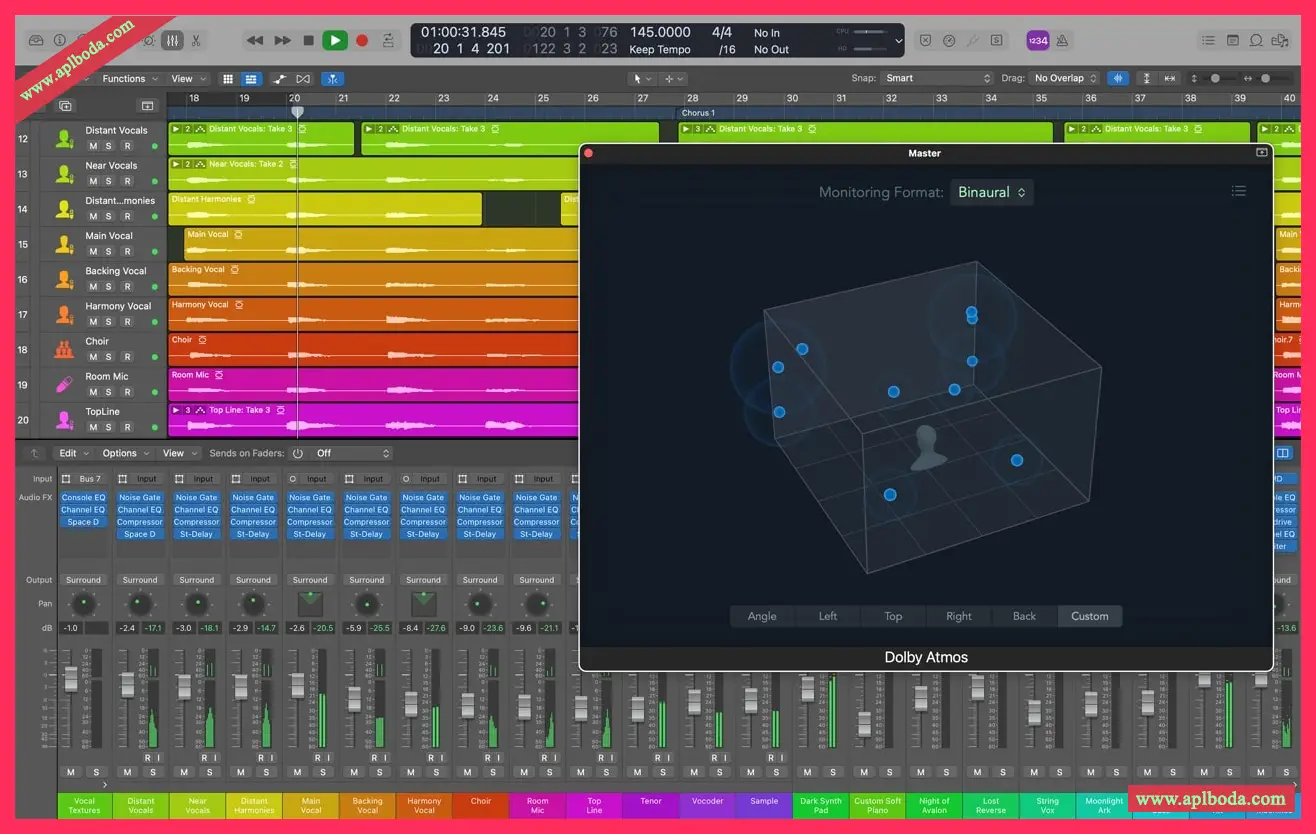The image size is (1316, 834).
Task: Click the Custom view button
Action: (x=1089, y=616)
